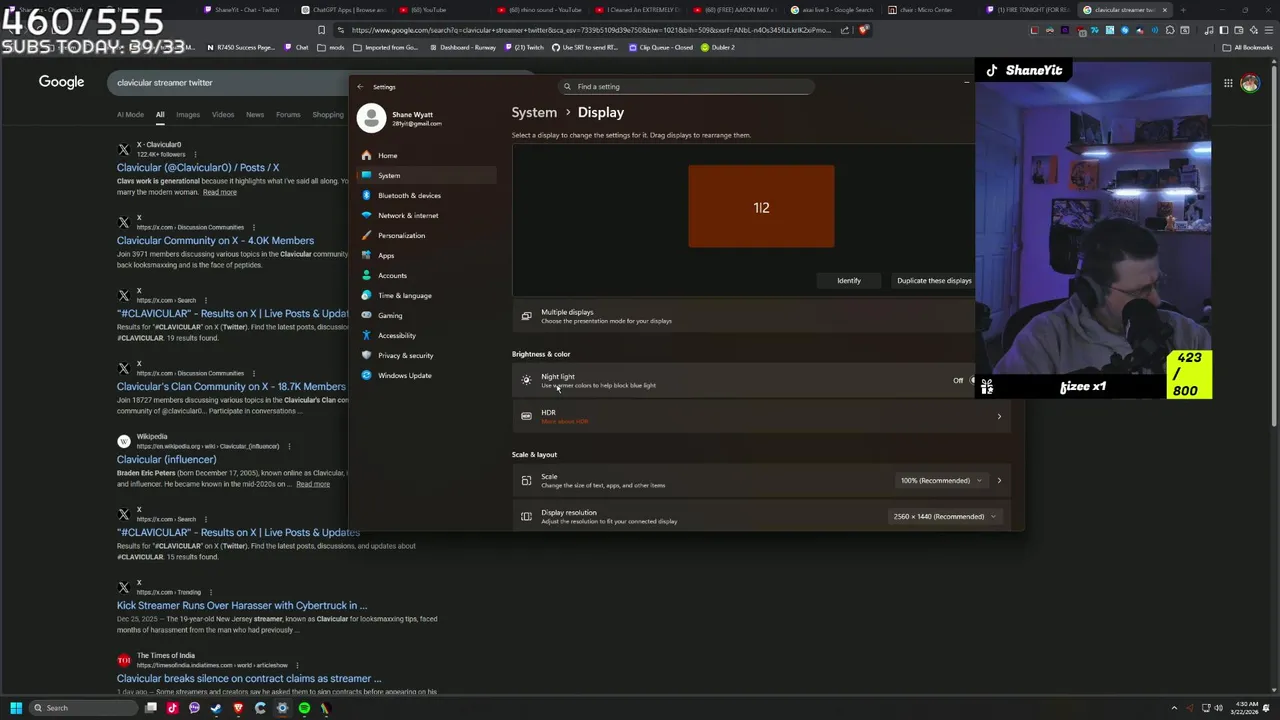Image resolution: width=1280 pixels, height=720 pixels.
Task: Switch to Images search tab
Action: [x=188, y=115]
